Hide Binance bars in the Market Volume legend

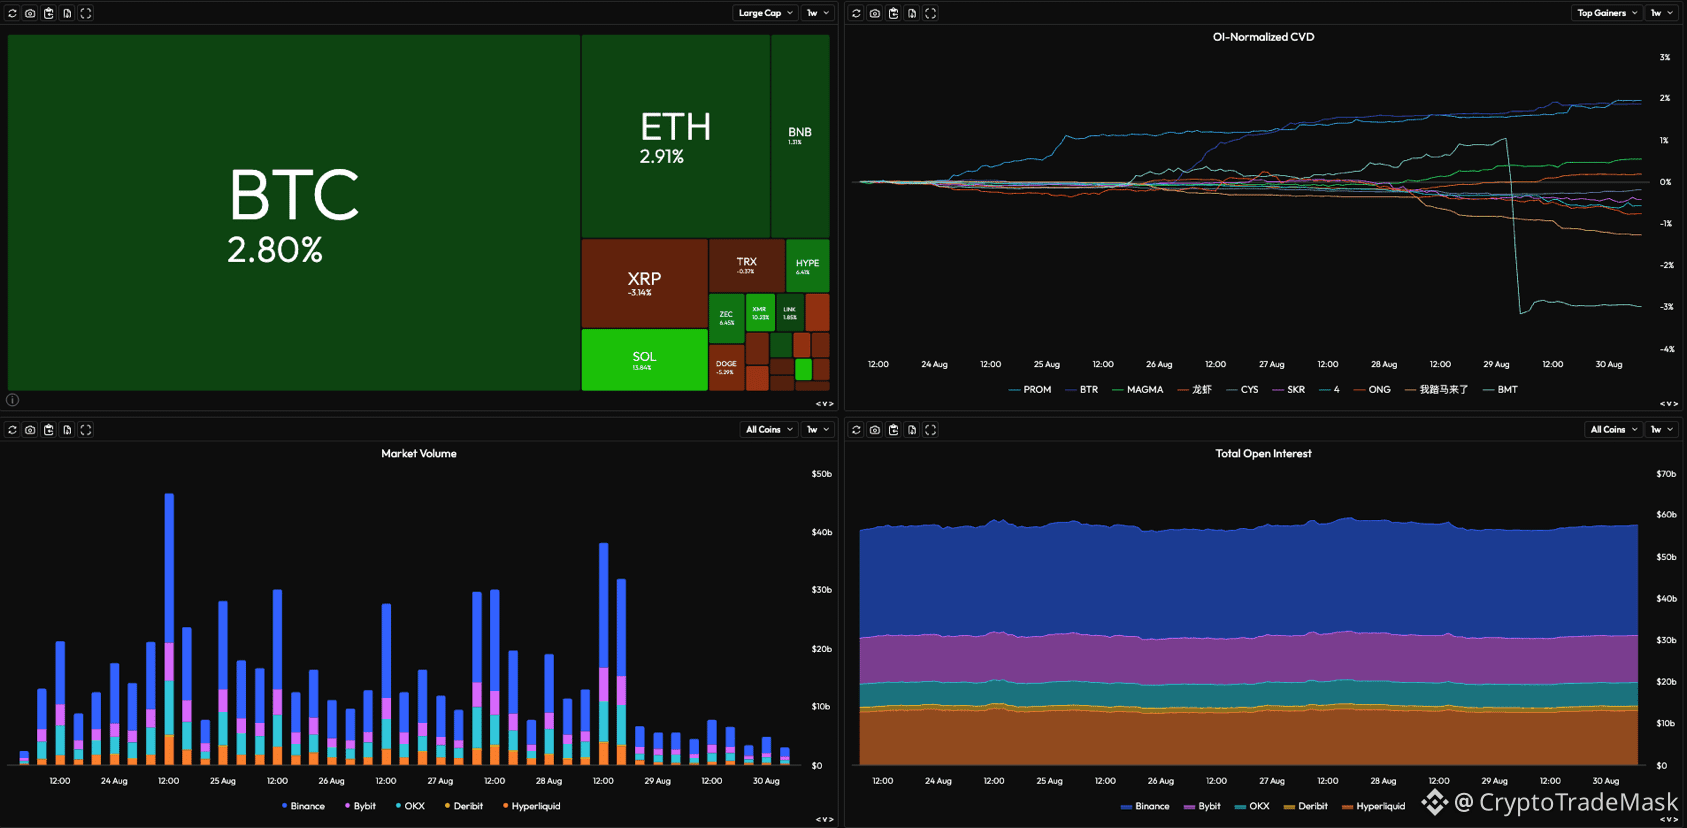coord(303,806)
